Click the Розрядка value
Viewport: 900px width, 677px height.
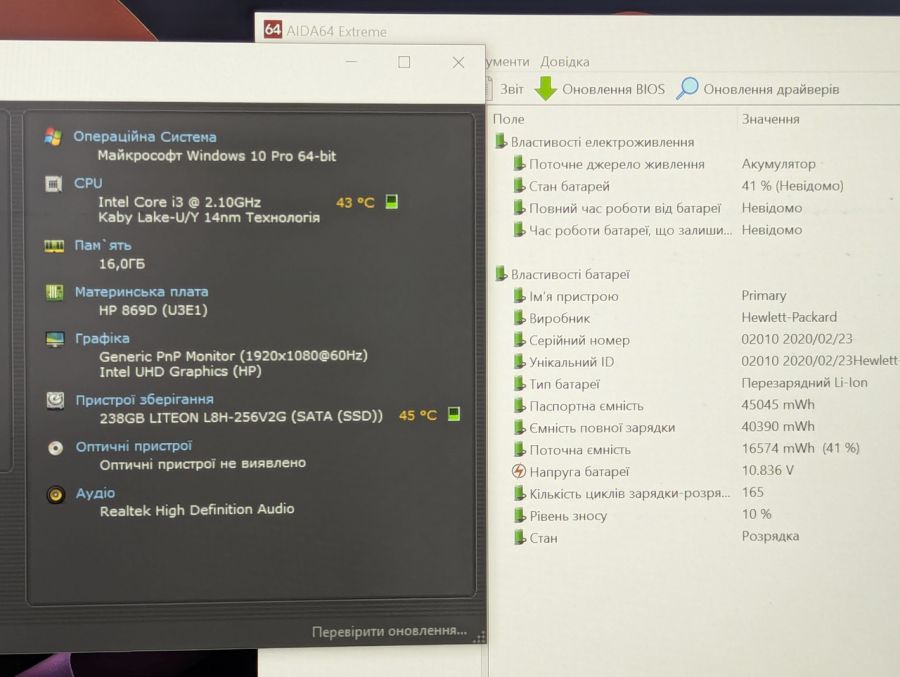(x=770, y=536)
